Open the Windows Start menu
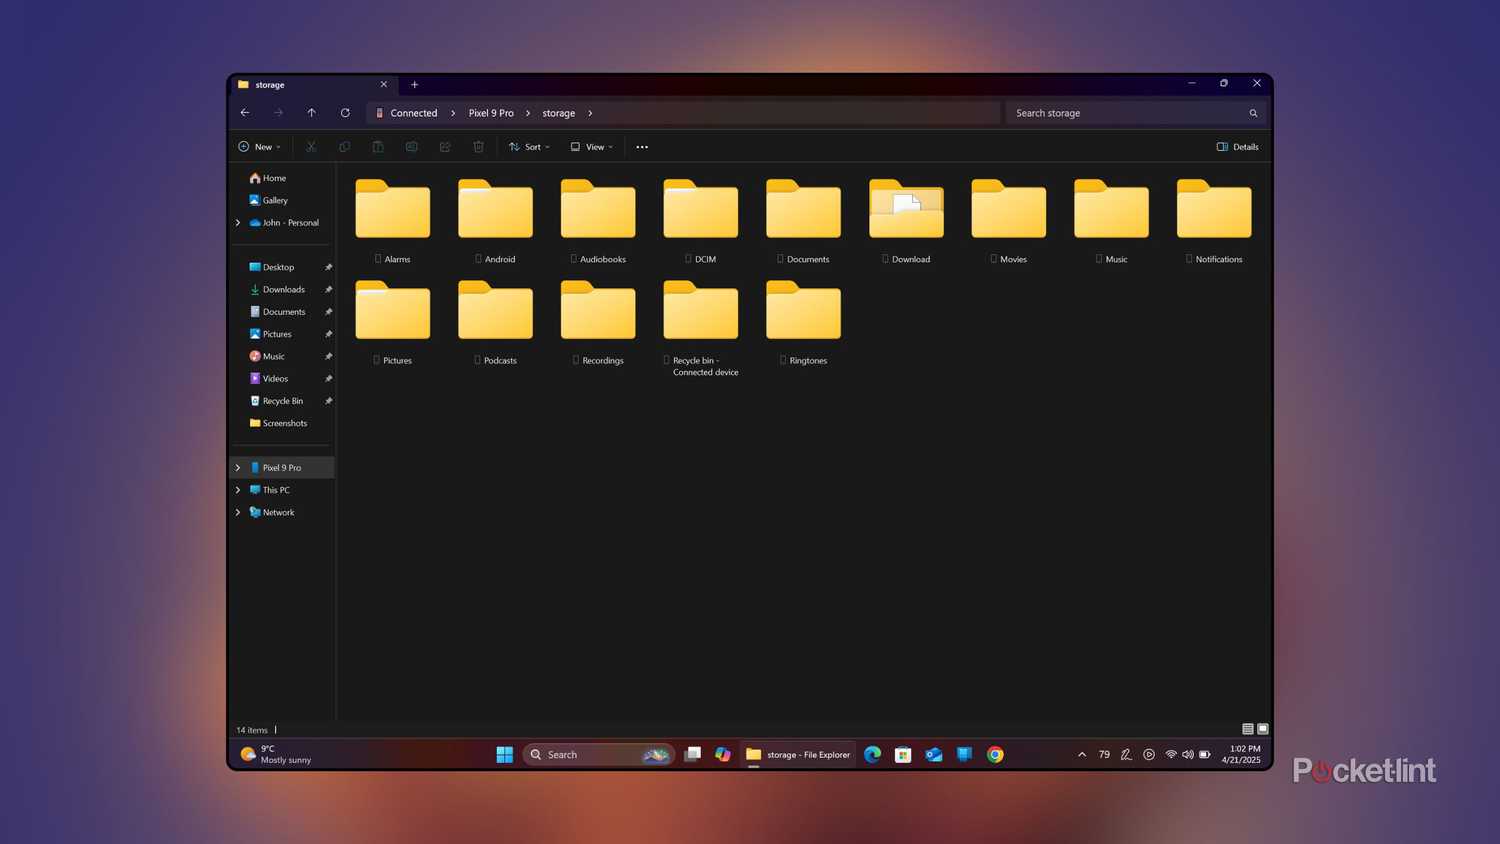Screen dimensions: 1500x844 pos(505,755)
